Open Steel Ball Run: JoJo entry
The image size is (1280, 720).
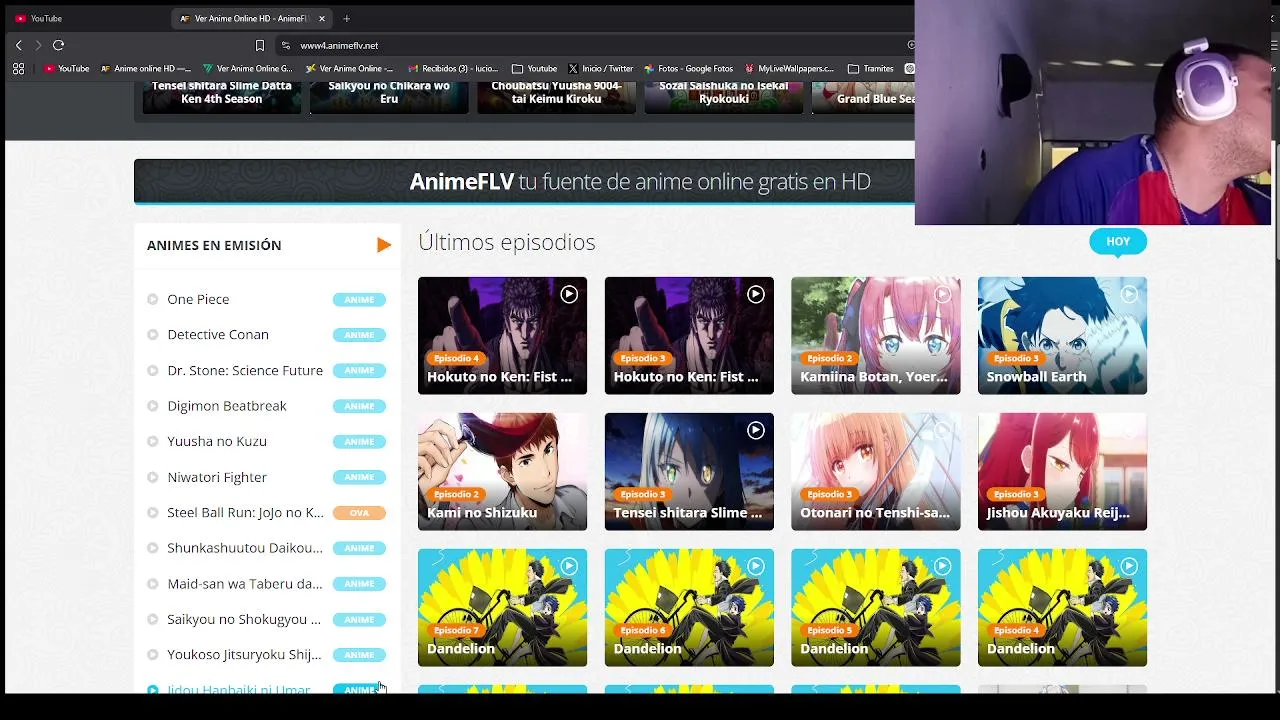[x=245, y=512]
